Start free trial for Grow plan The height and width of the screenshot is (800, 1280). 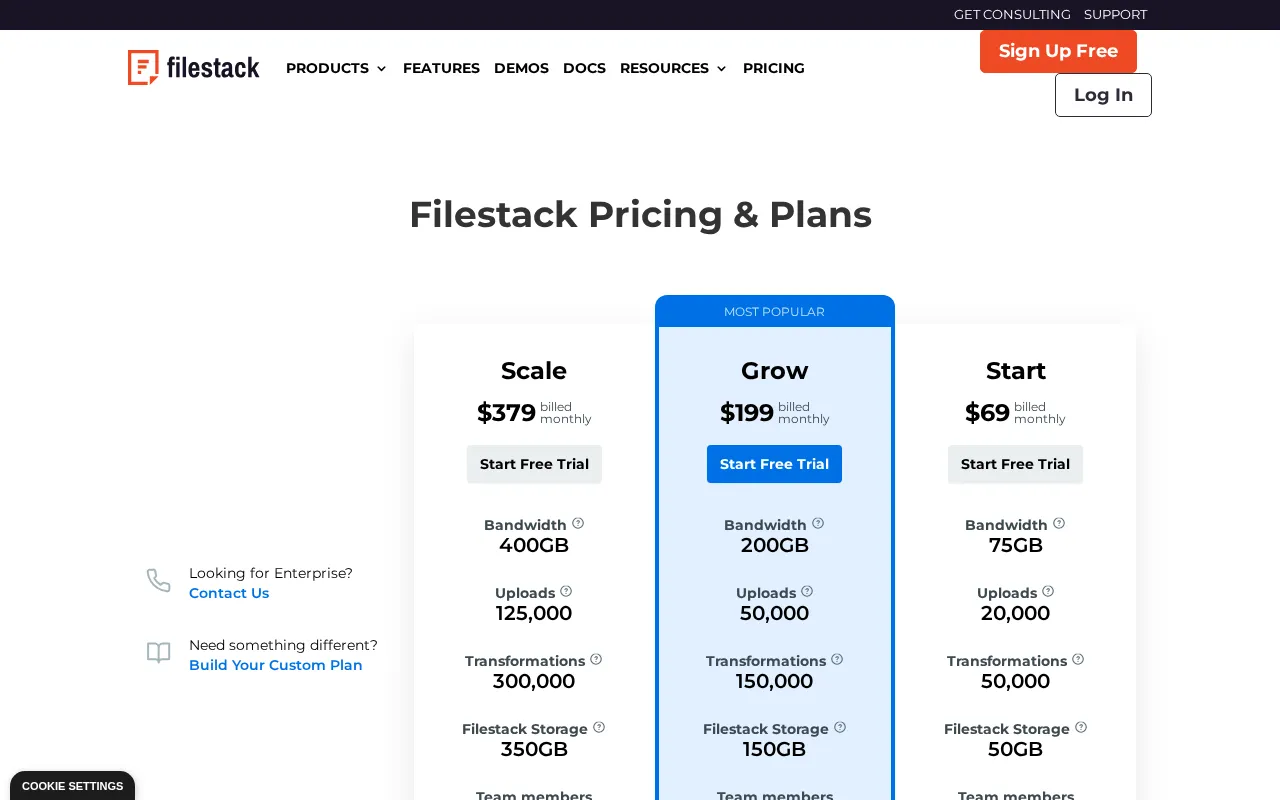(774, 464)
